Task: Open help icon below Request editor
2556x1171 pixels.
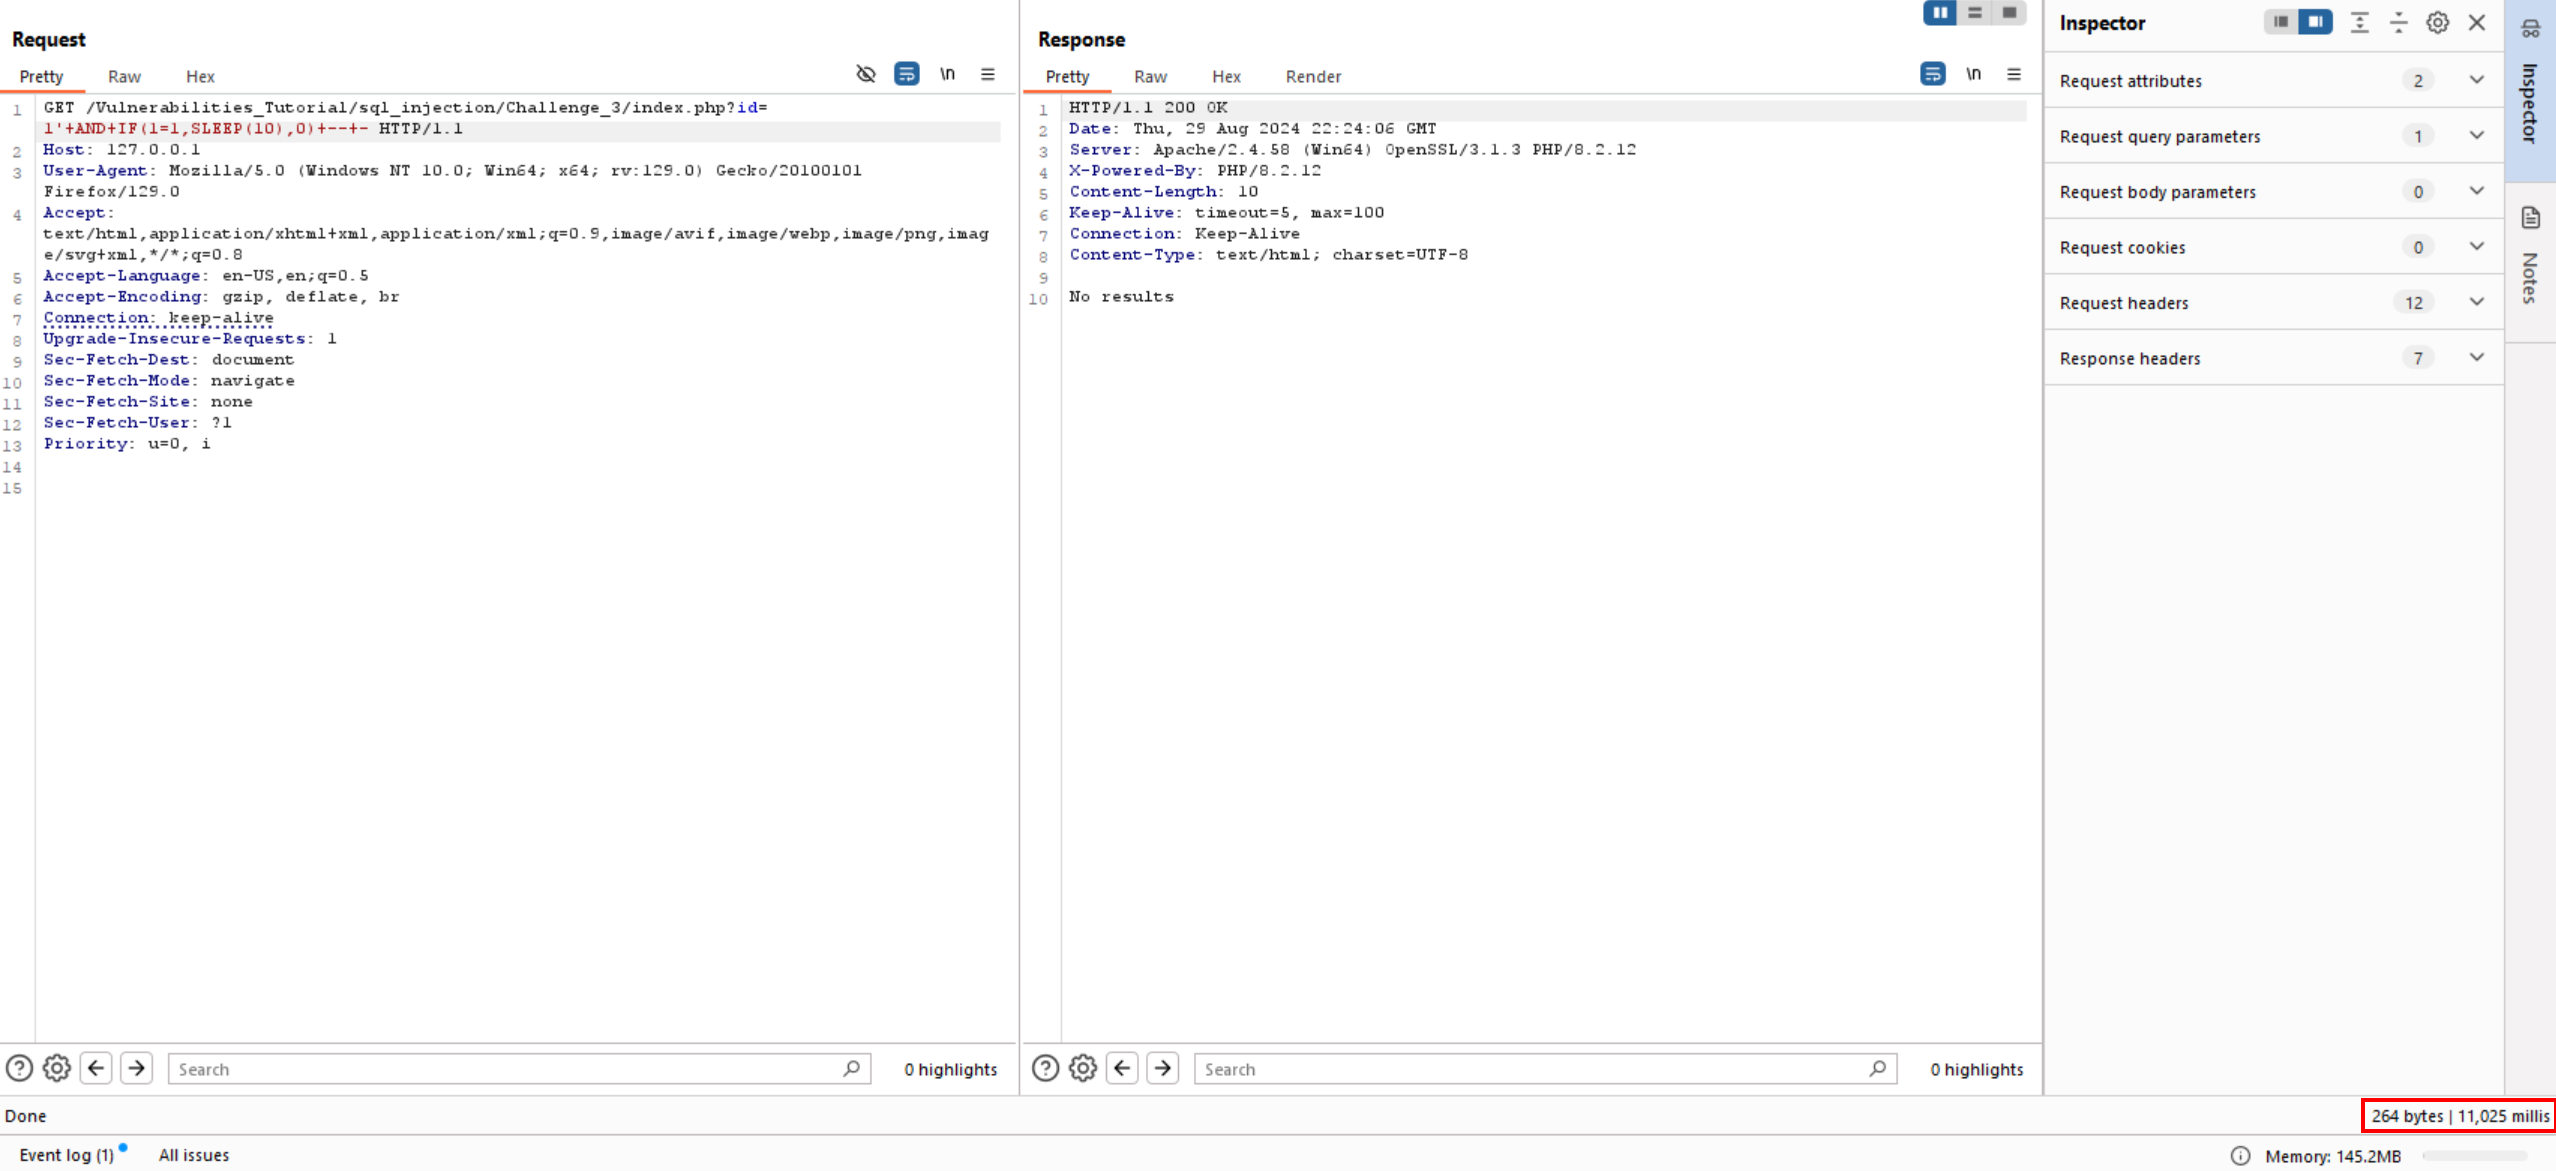Action: click(19, 1068)
